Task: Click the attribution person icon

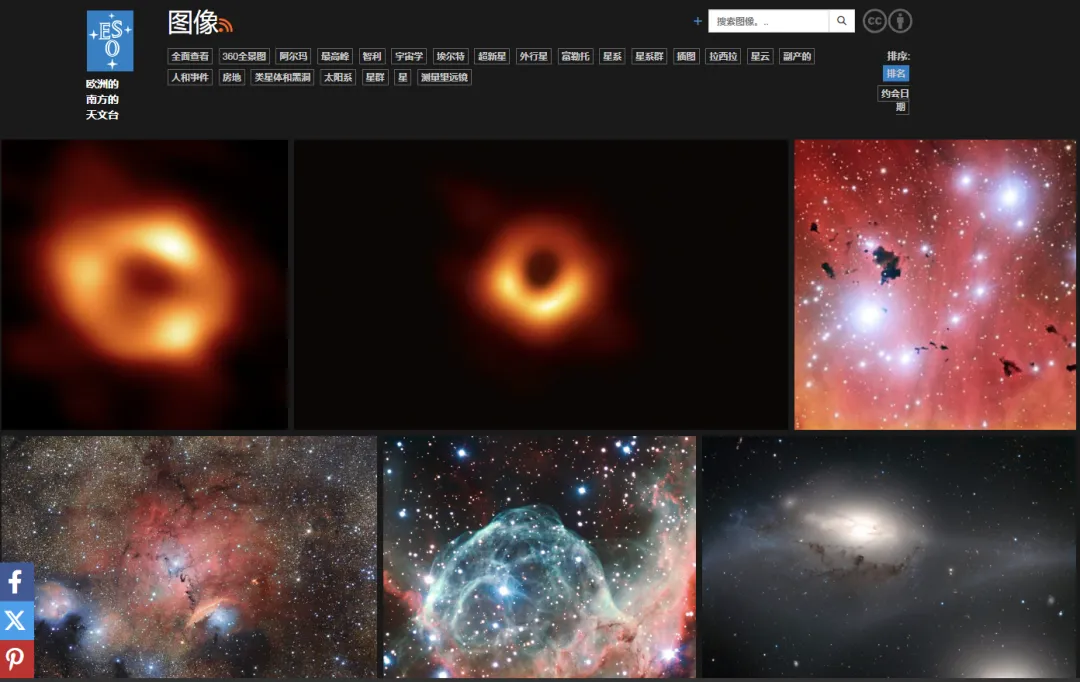Action: [901, 21]
